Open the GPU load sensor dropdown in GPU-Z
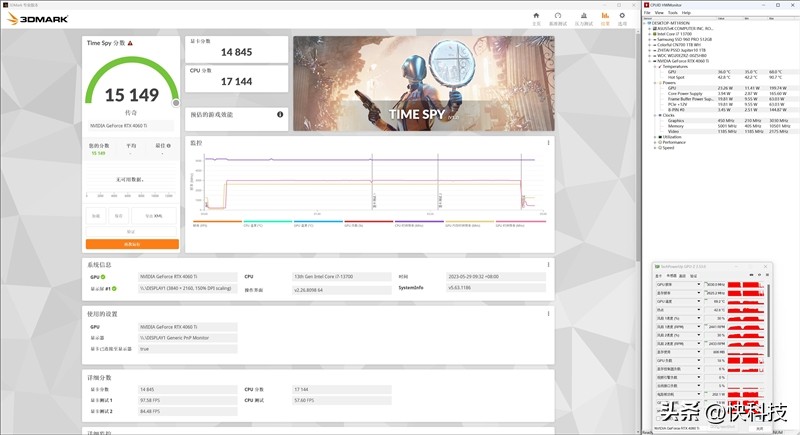Image resolution: width=800 pixels, height=435 pixels. coord(699,361)
